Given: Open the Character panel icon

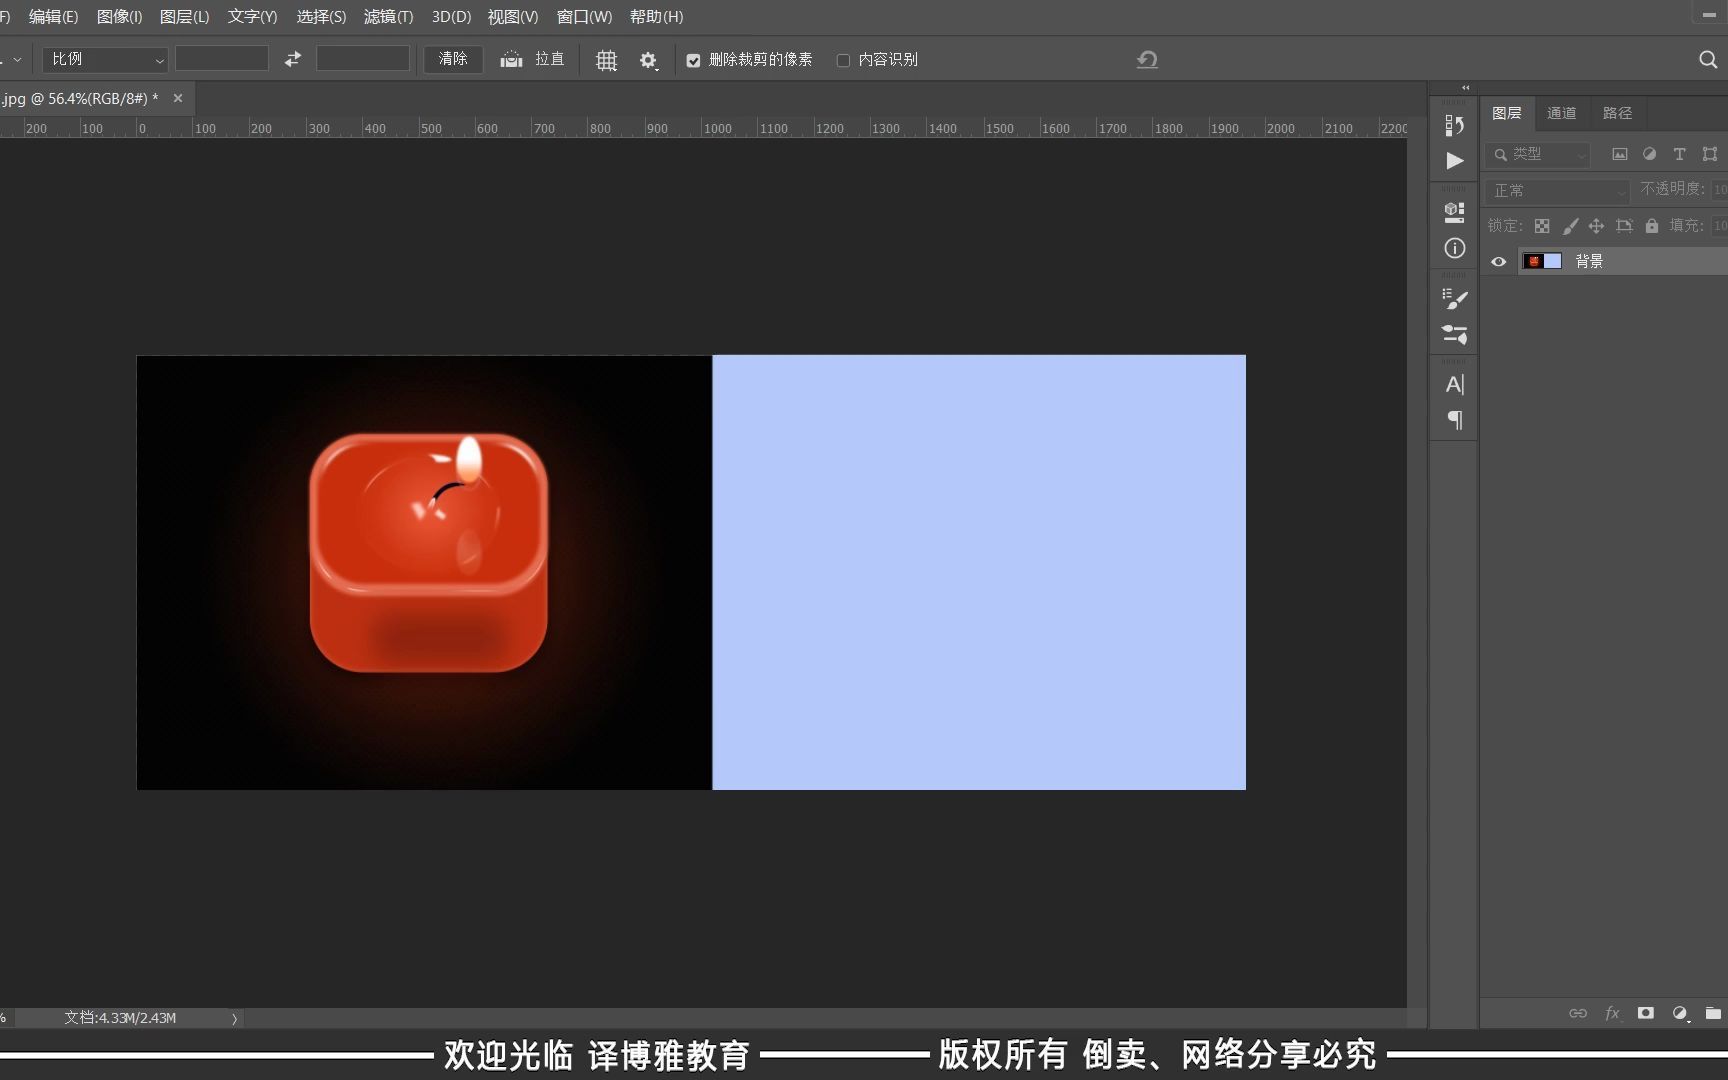Looking at the screenshot, I should (x=1455, y=384).
